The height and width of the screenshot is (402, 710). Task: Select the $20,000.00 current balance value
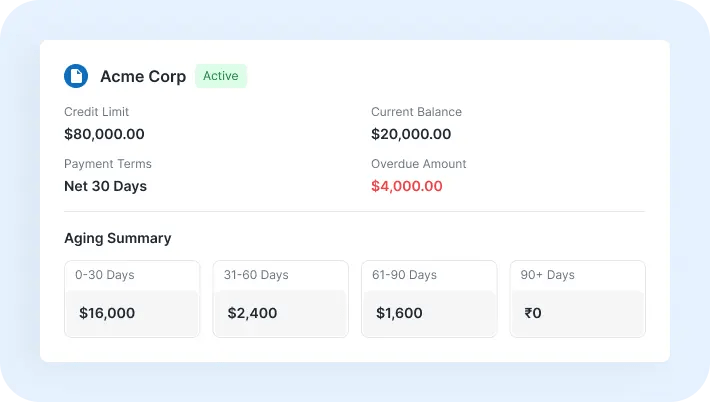[x=411, y=134]
